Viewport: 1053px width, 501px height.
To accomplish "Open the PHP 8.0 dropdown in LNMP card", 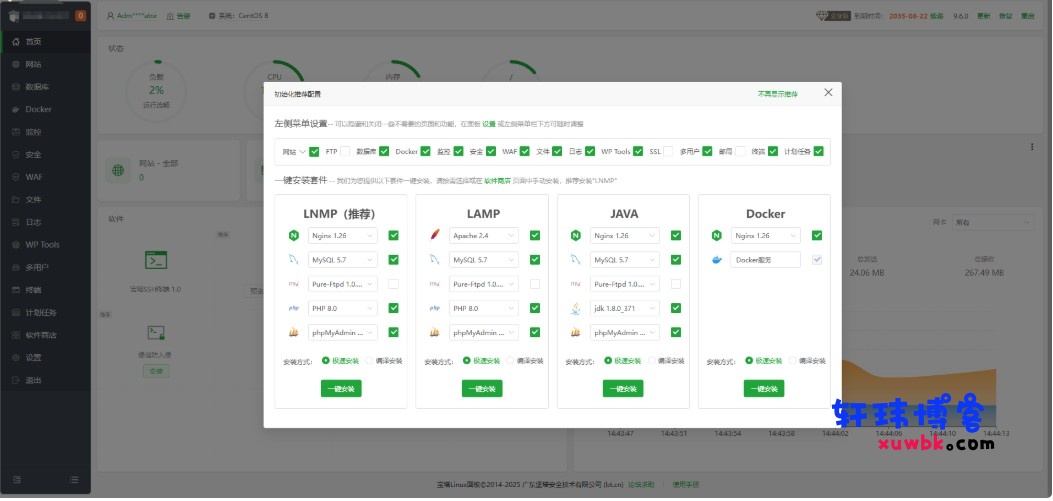I will pyautogui.click(x=343, y=308).
